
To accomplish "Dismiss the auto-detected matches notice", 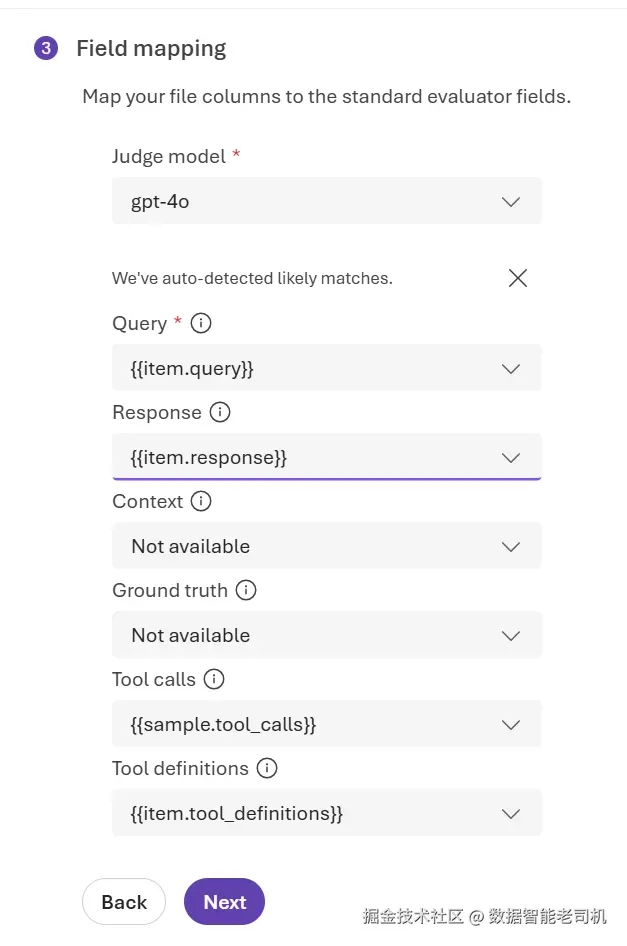I will (518, 278).
